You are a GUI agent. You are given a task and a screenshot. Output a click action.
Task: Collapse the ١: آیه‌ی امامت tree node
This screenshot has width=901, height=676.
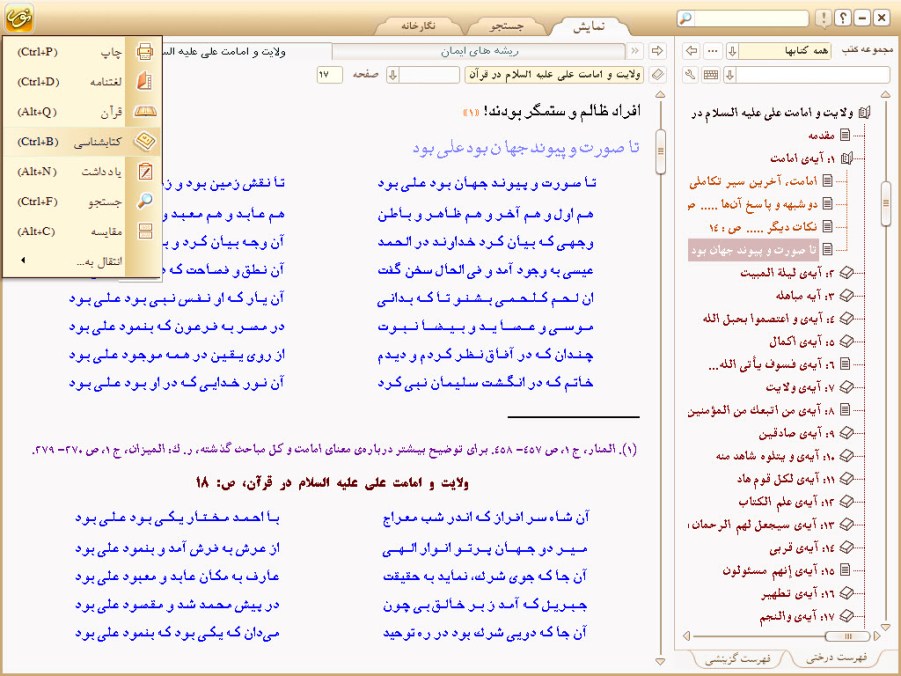(846, 158)
